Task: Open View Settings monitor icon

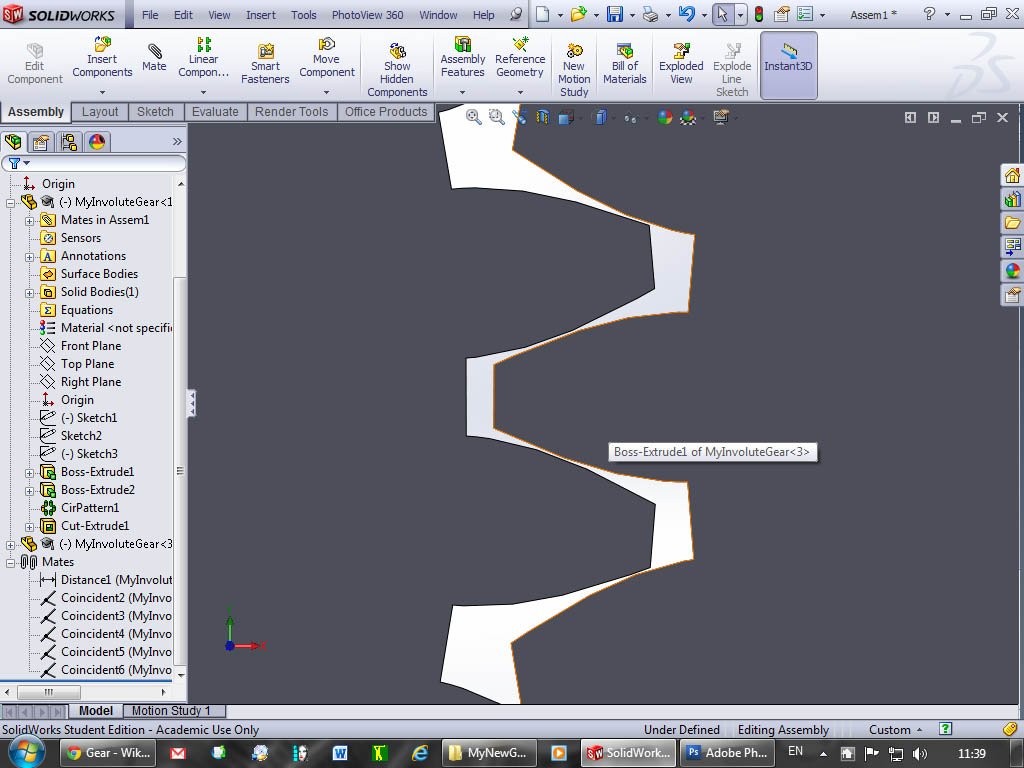Action: [x=720, y=118]
